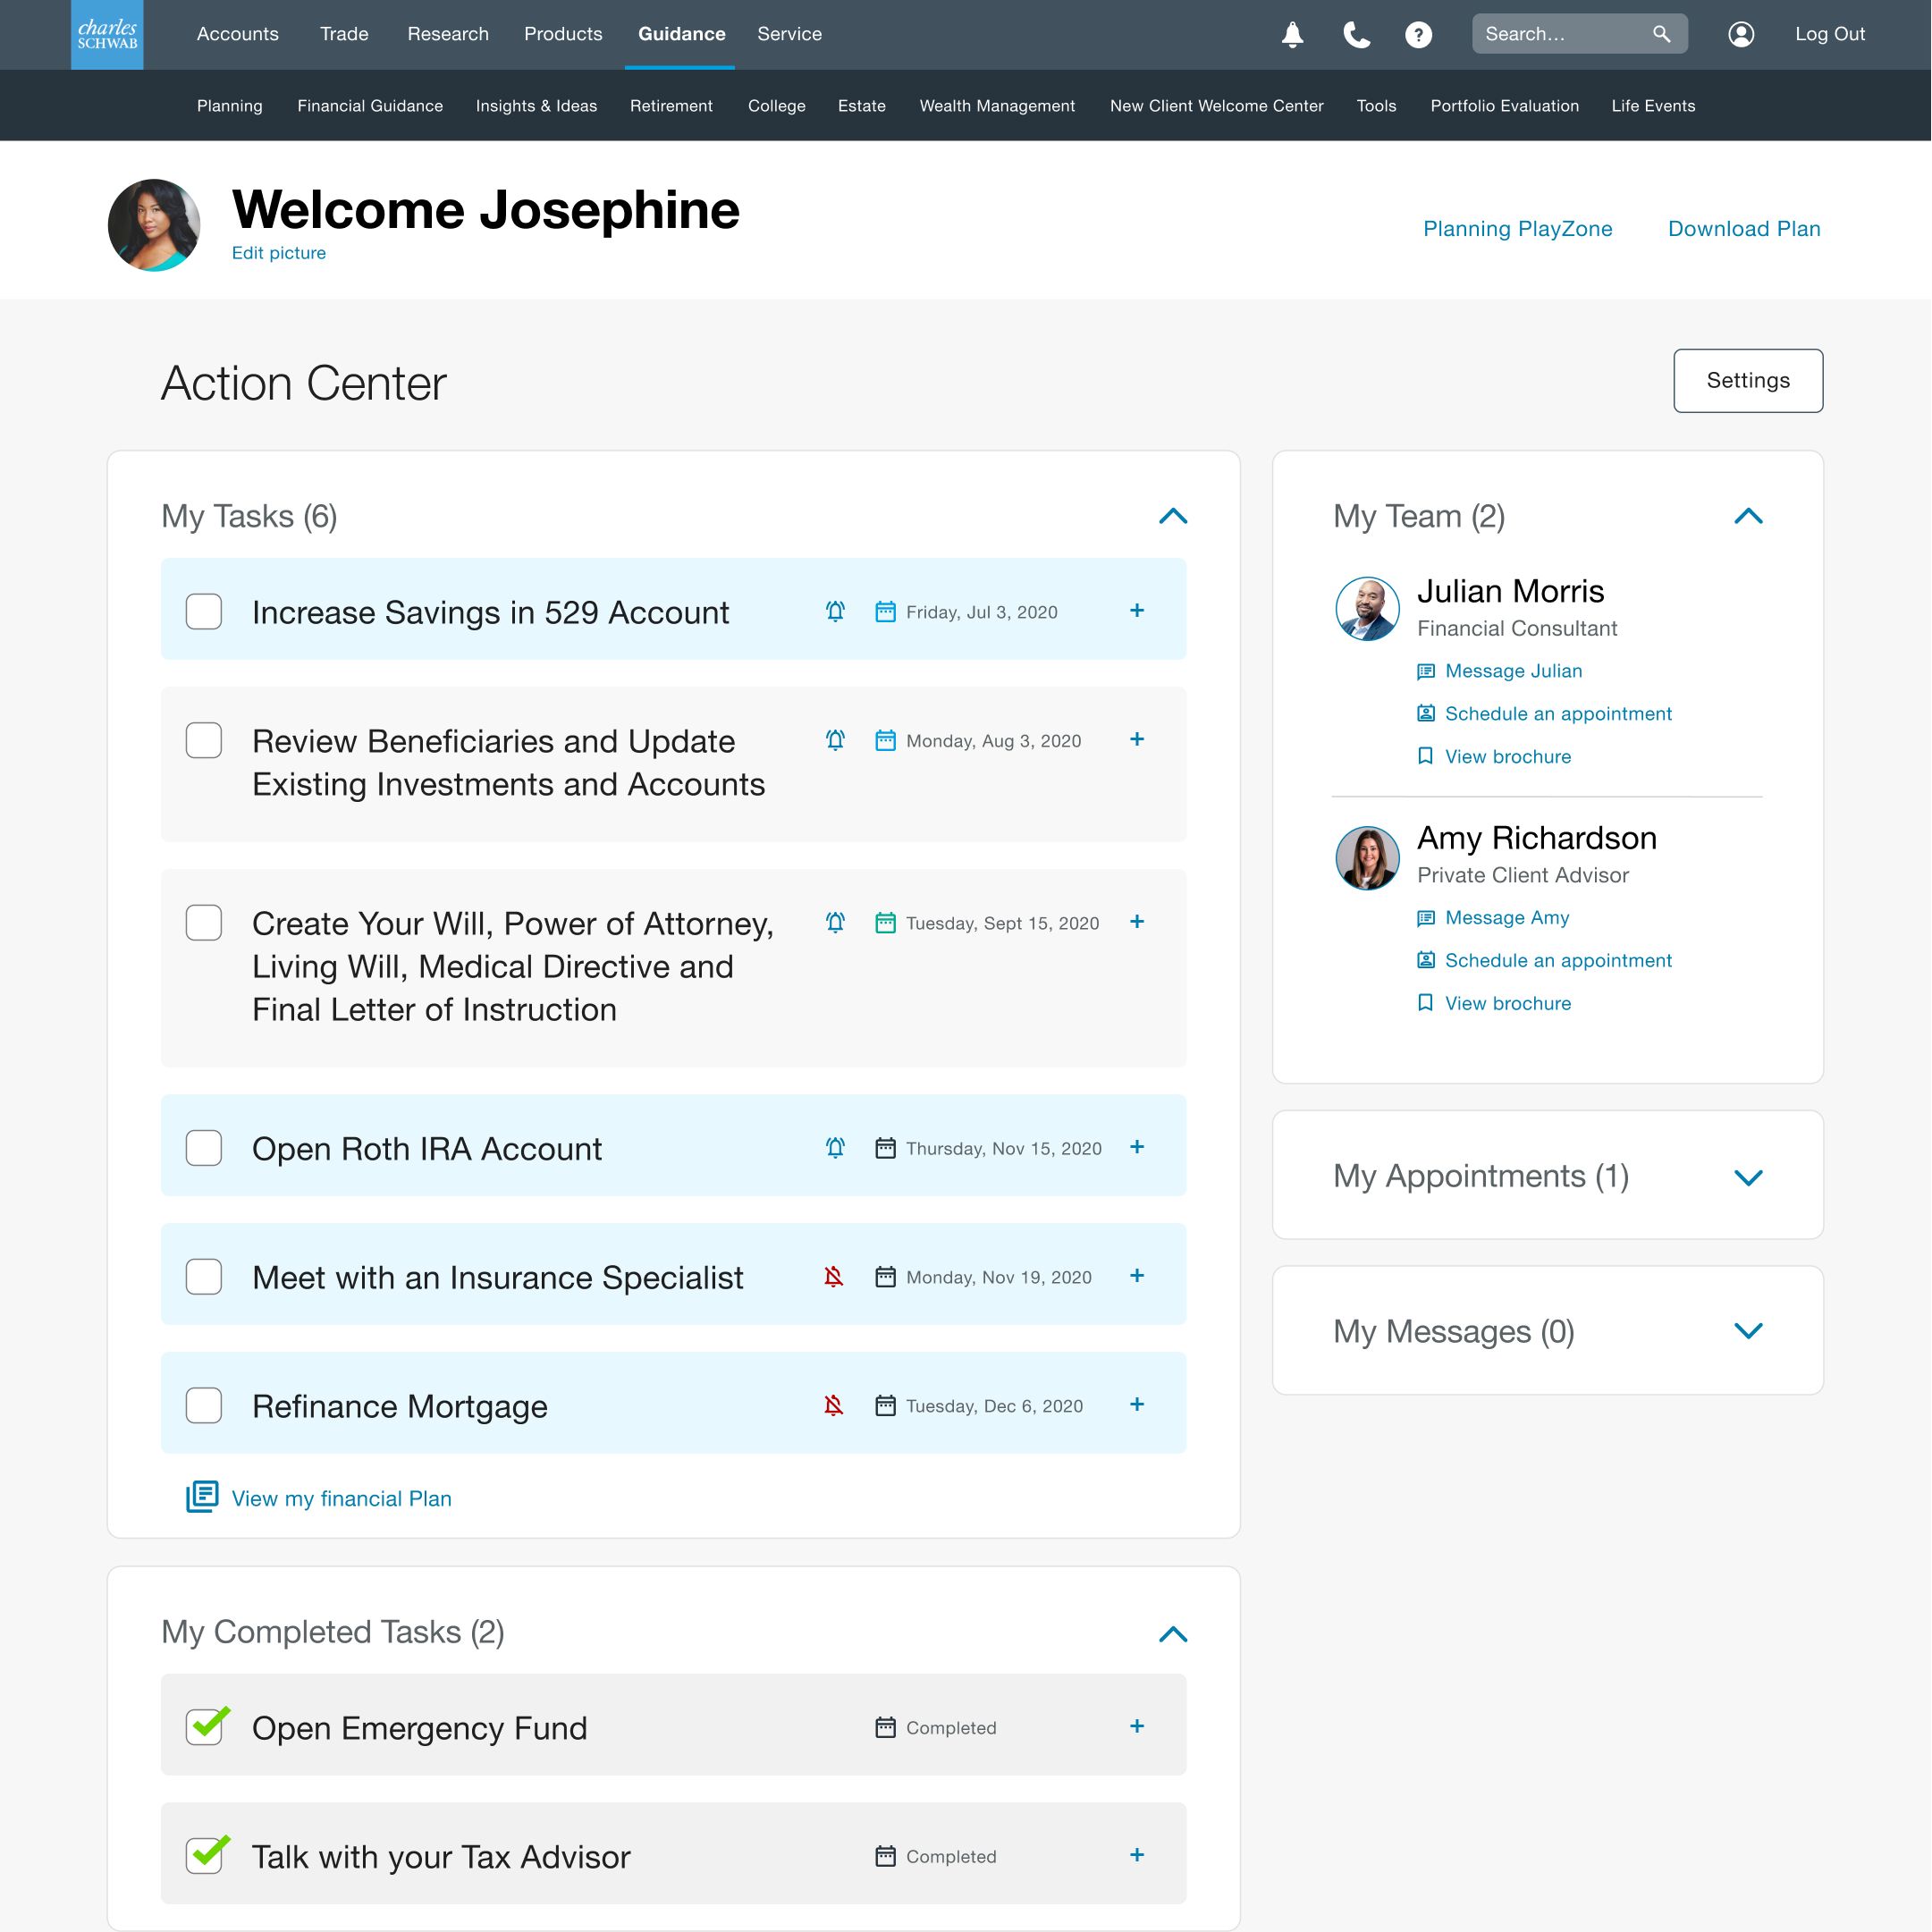Open the notifications bell in header
The width and height of the screenshot is (1932, 1932).
1292,35
